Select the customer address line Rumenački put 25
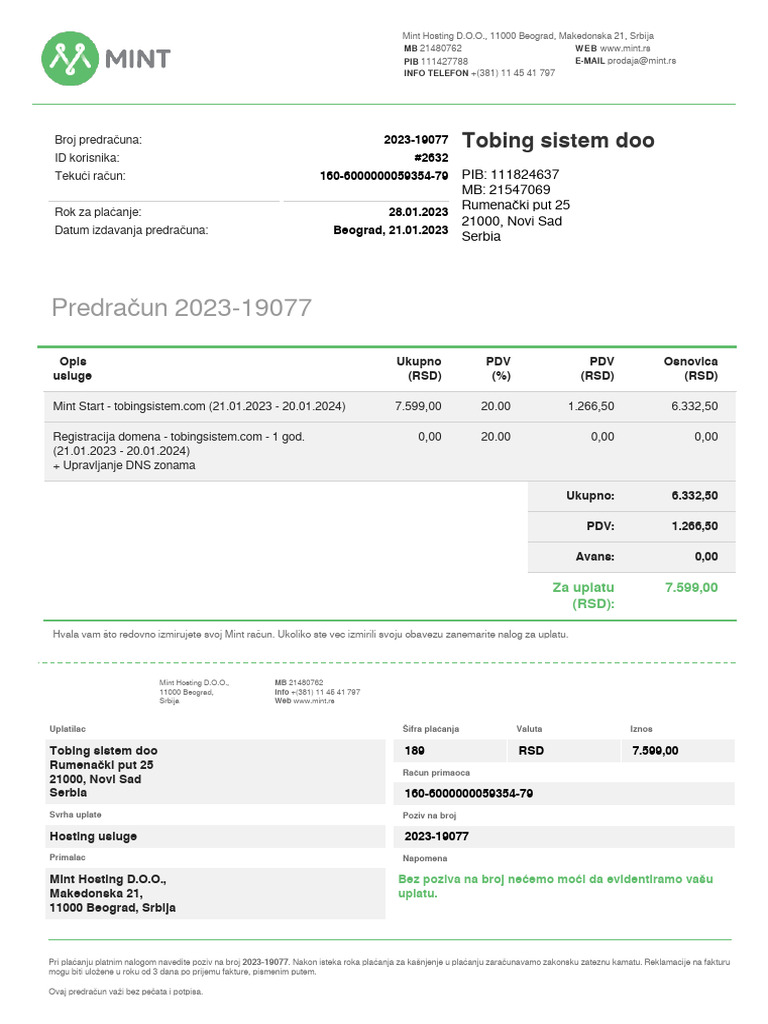 click(516, 205)
